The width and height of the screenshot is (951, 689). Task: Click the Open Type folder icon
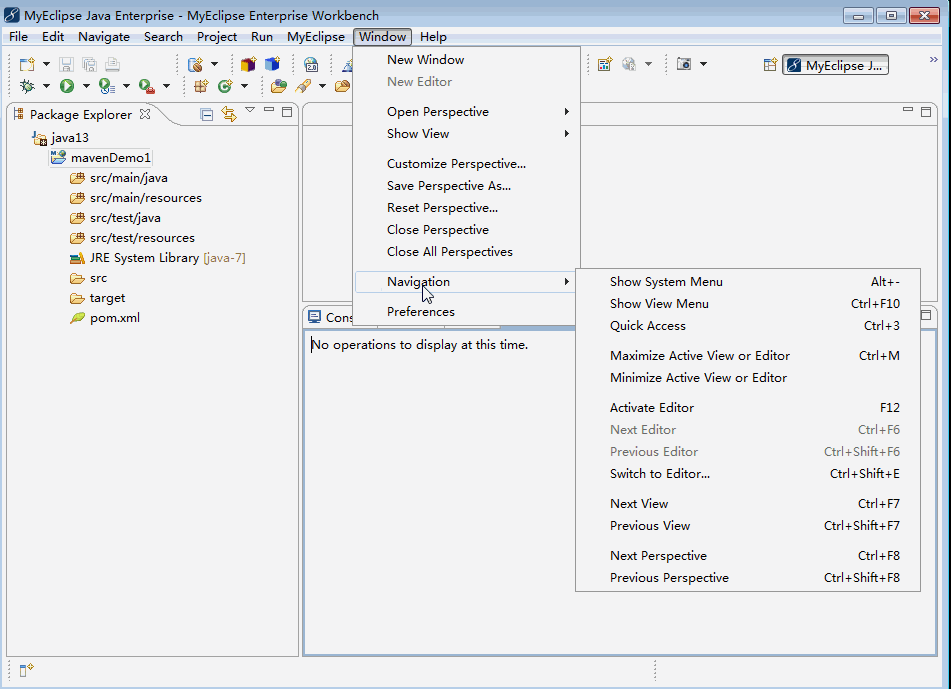[278, 86]
